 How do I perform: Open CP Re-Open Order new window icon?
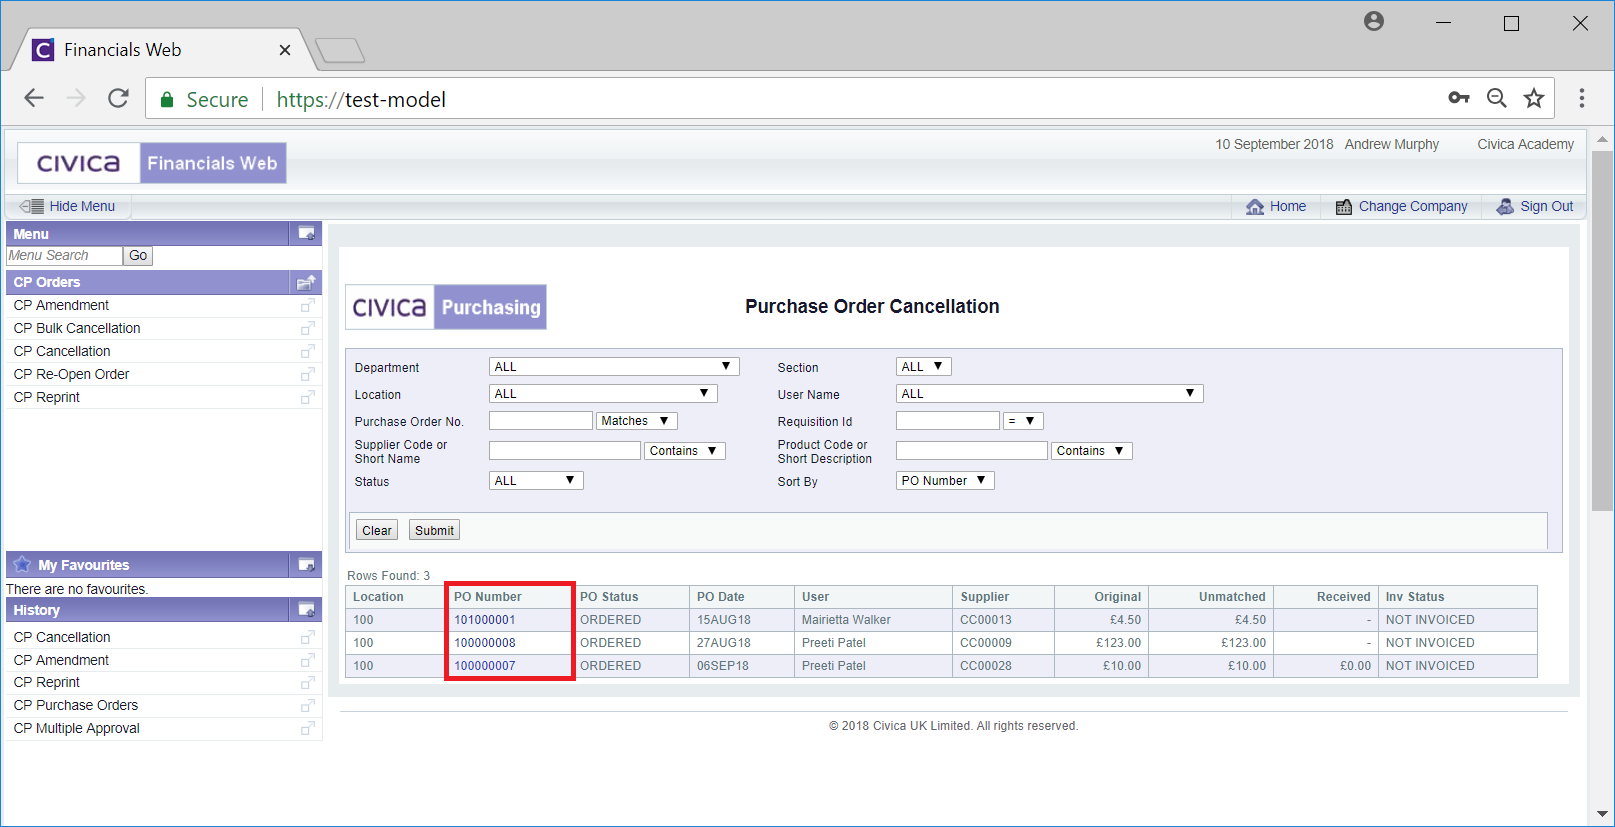point(307,374)
